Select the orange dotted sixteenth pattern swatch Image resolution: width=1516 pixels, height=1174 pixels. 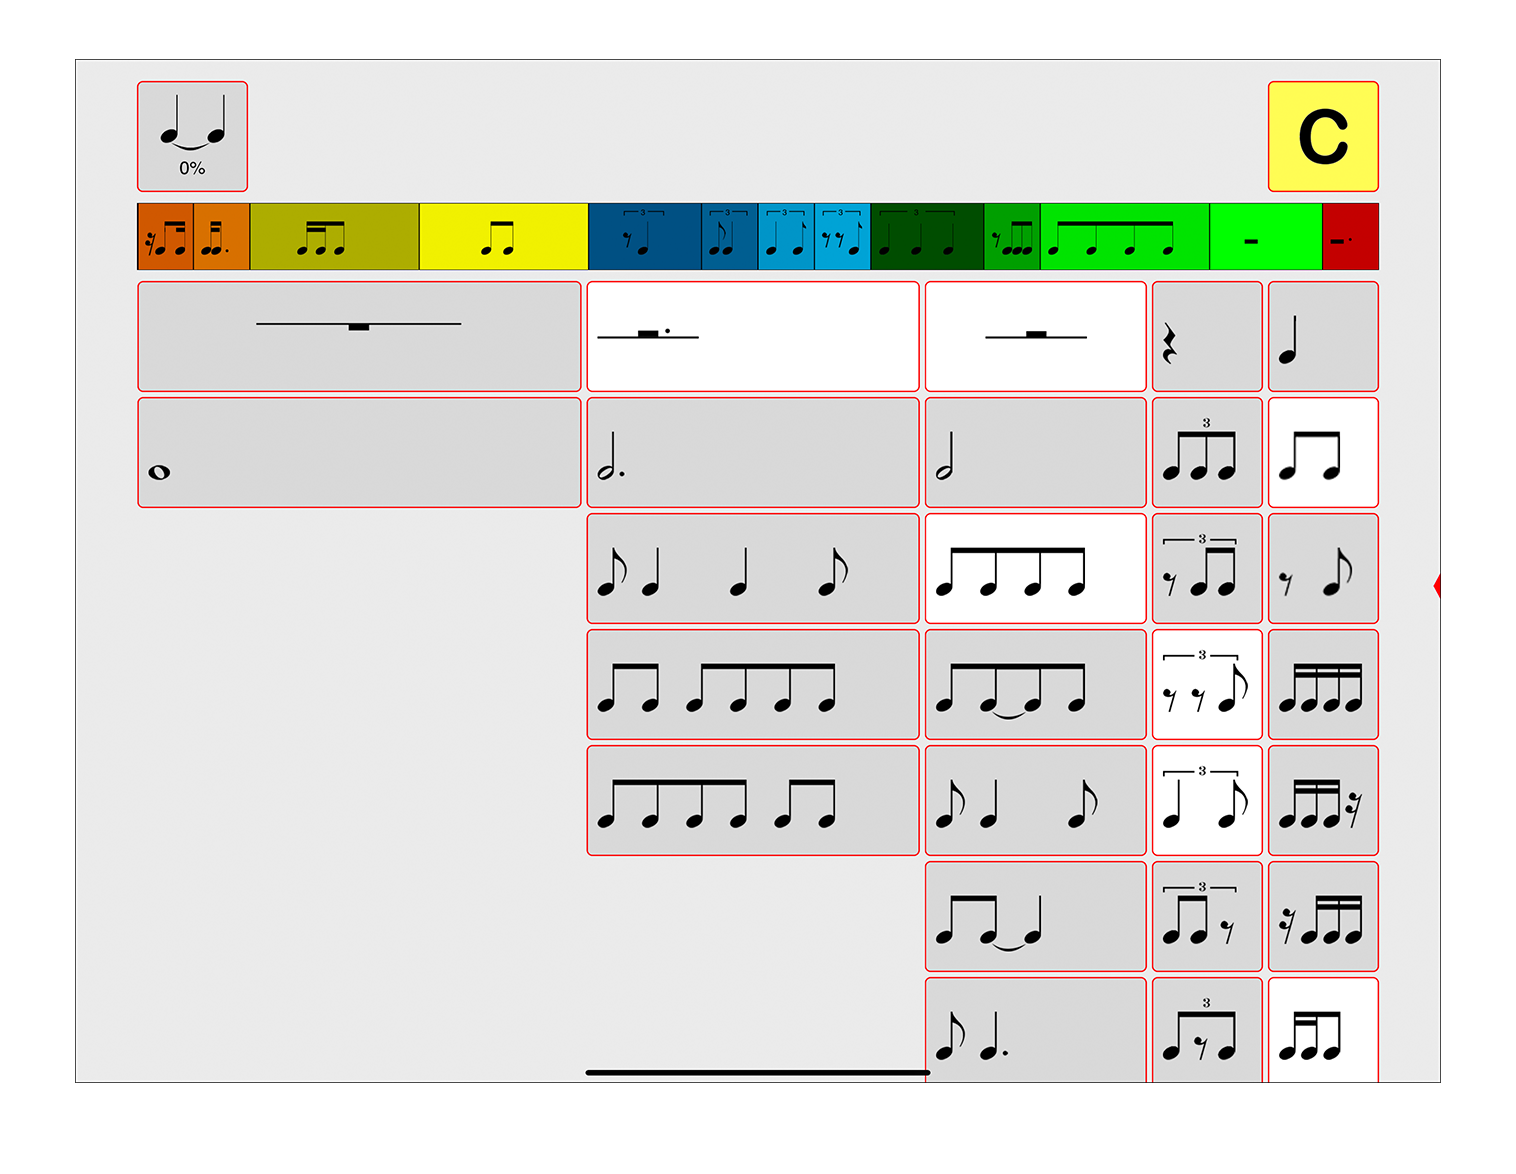pos(221,237)
